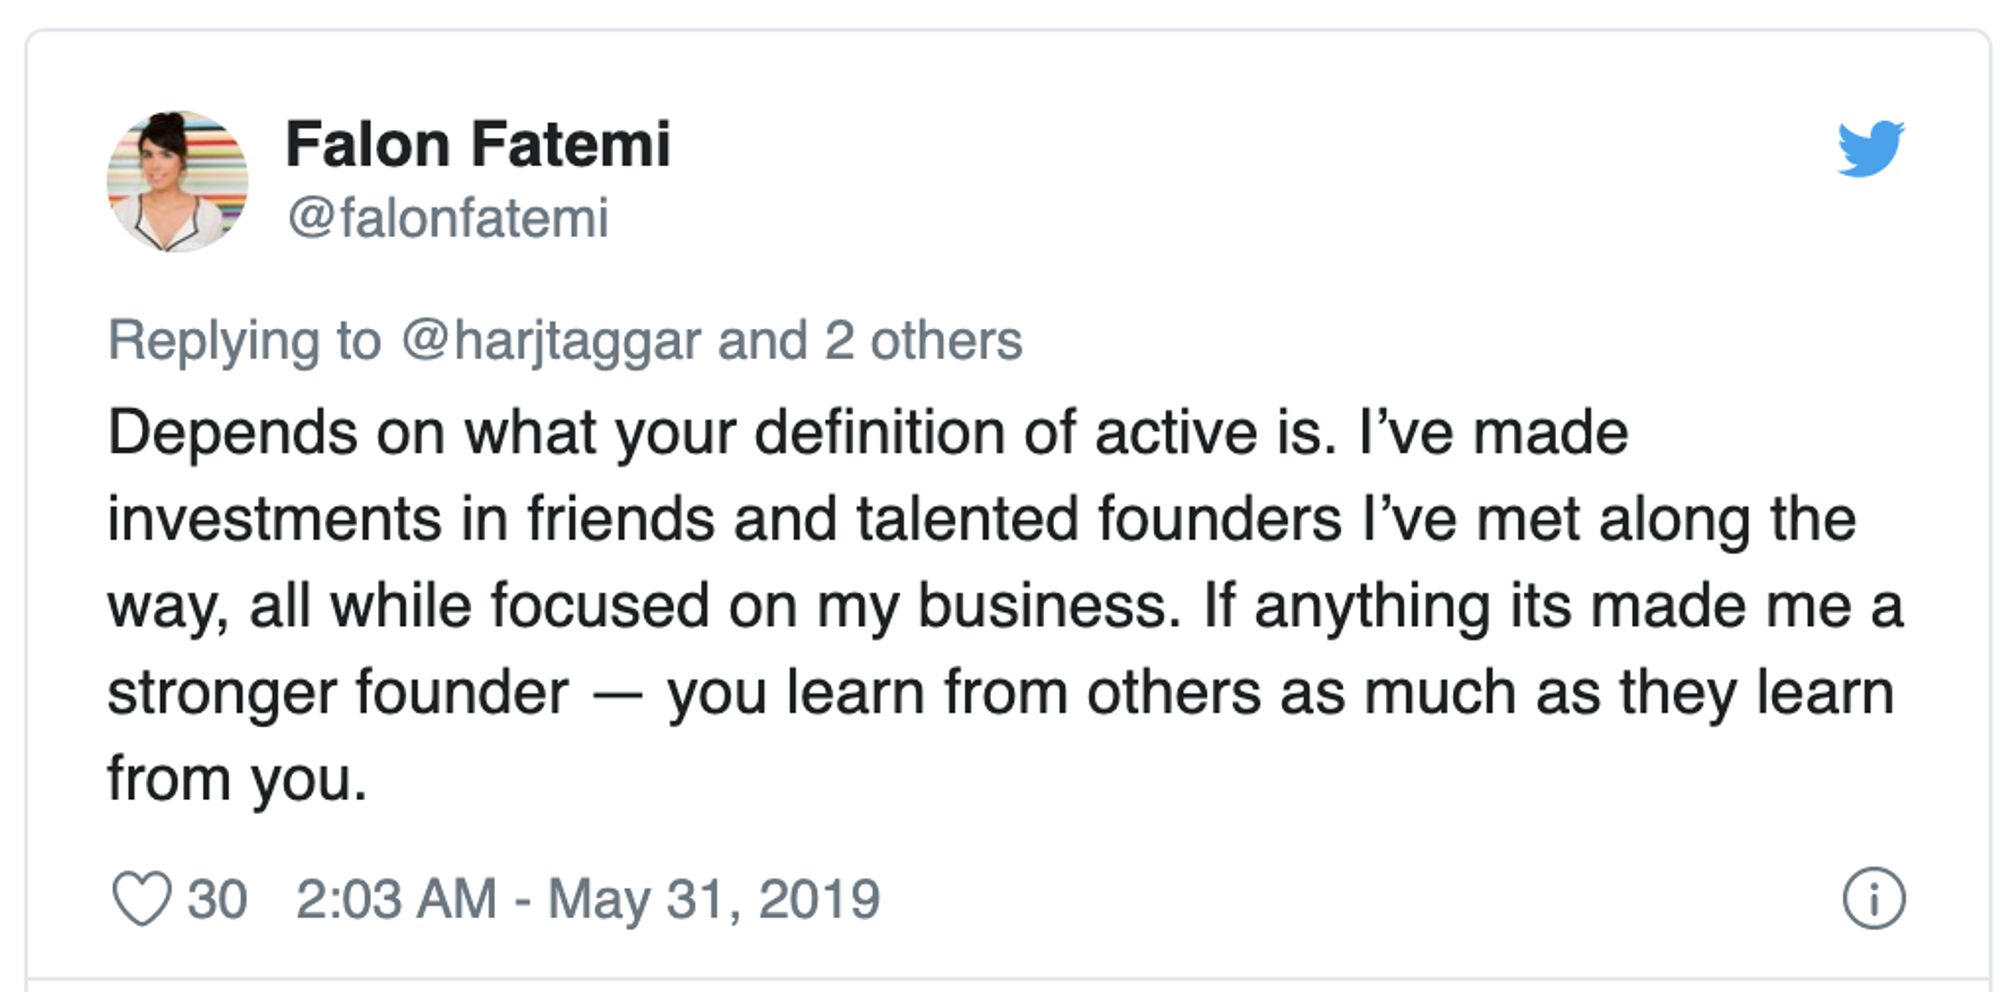Click the word "and" in reply line

pos(762,341)
